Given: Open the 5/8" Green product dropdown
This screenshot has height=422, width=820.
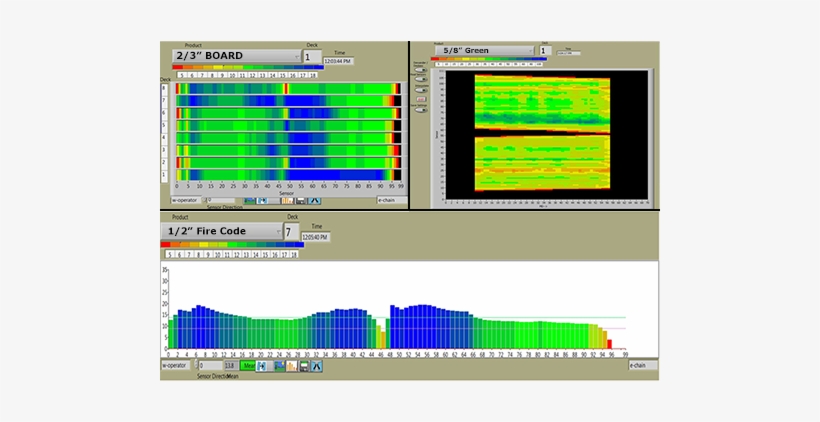Looking at the screenshot, I should point(484,51).
